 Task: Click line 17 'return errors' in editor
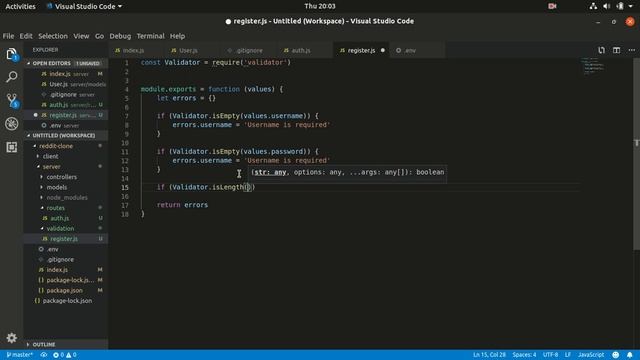[182, 205]
